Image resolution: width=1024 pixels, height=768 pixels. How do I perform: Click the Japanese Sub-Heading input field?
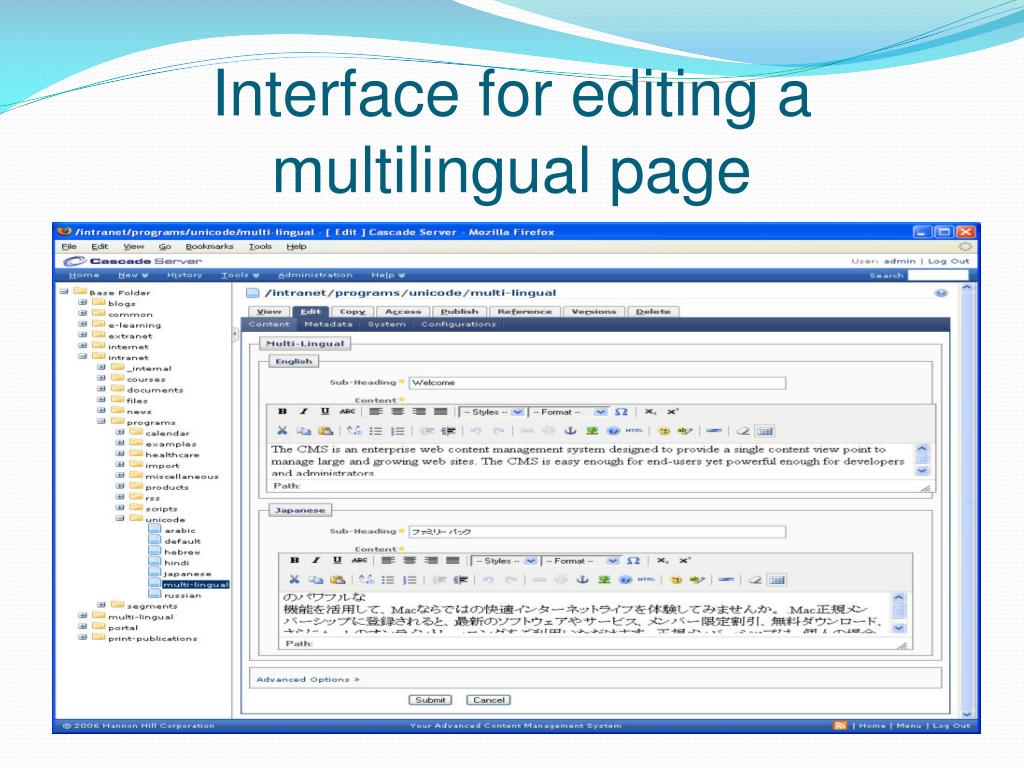coord(597,532)
